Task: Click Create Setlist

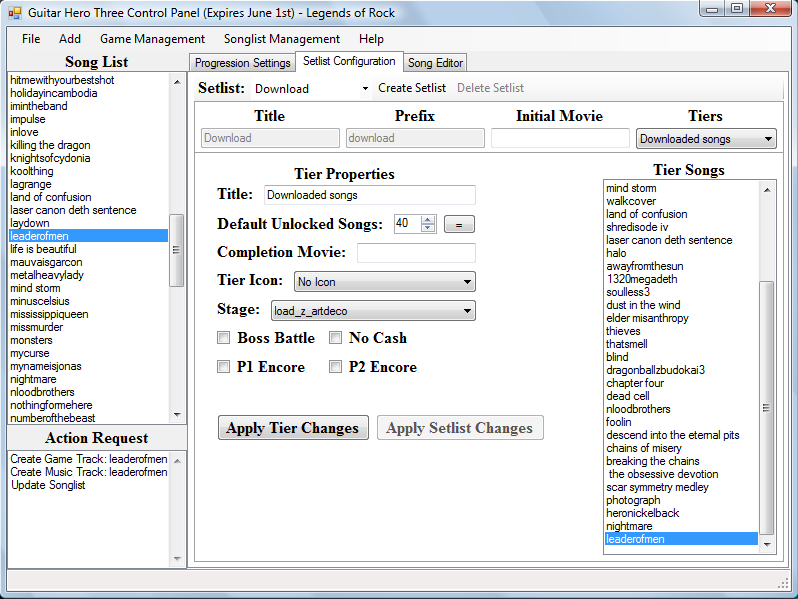Action: tap(412, 88)
